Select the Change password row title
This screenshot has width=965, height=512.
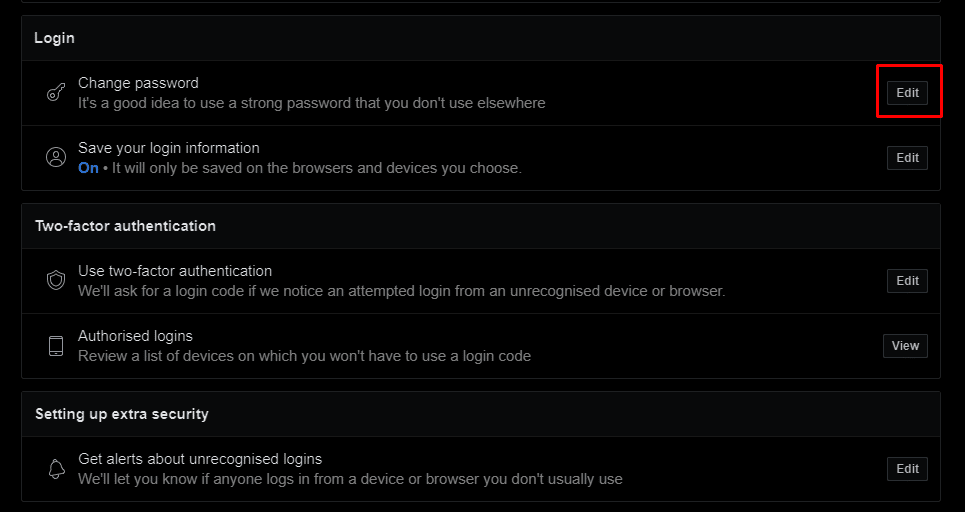(138, 83)
